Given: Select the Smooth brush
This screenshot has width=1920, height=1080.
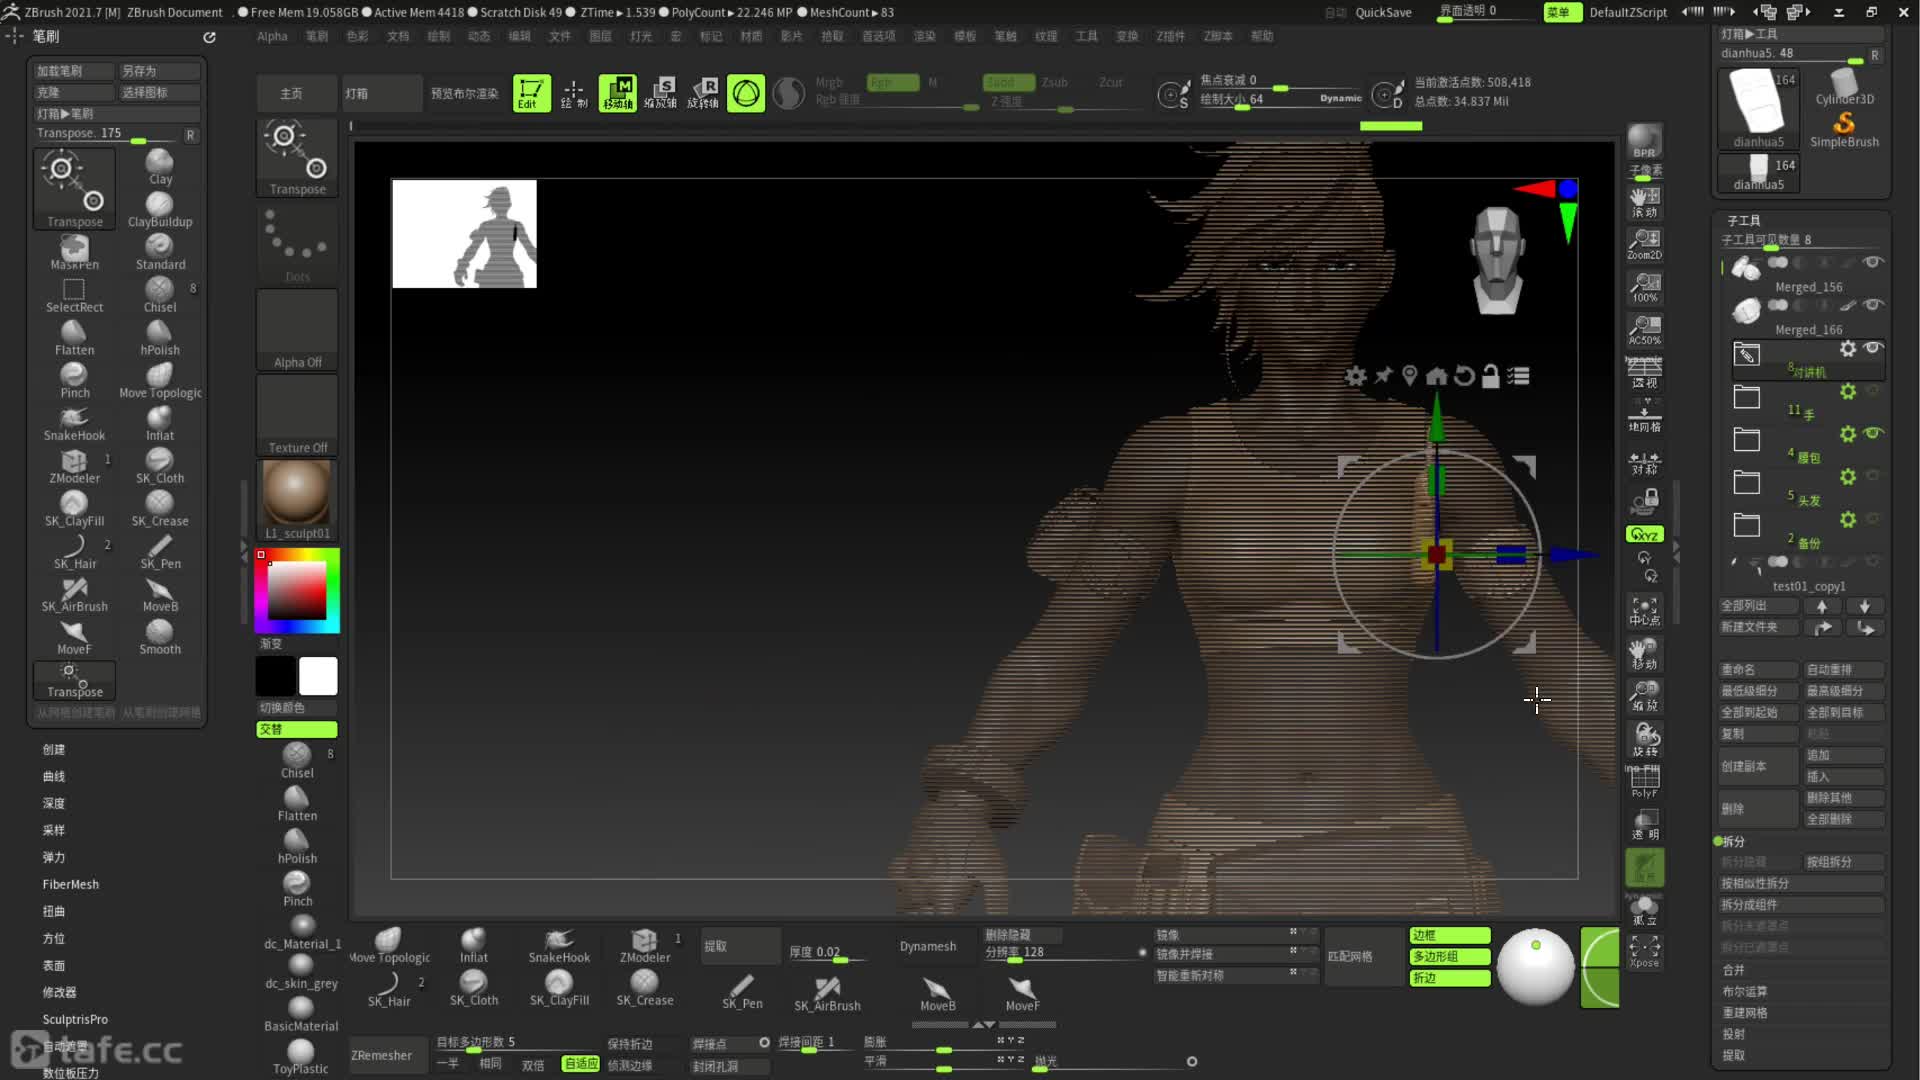Looking at the screenshot, I should (160, 637).
